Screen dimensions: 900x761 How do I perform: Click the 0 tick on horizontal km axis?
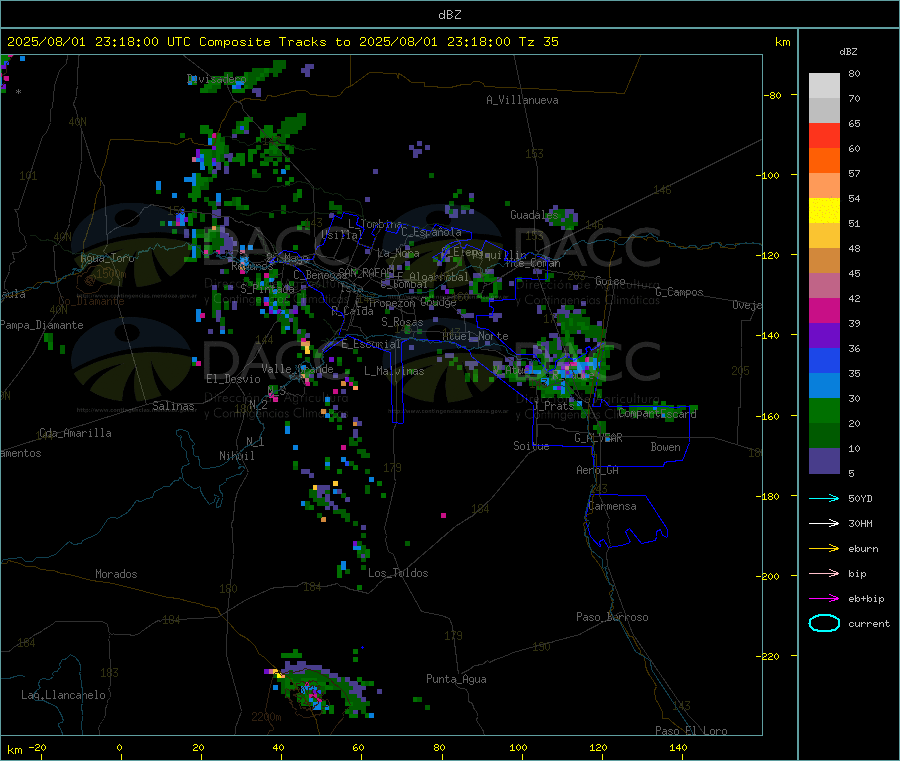click(x=119, y=747)
